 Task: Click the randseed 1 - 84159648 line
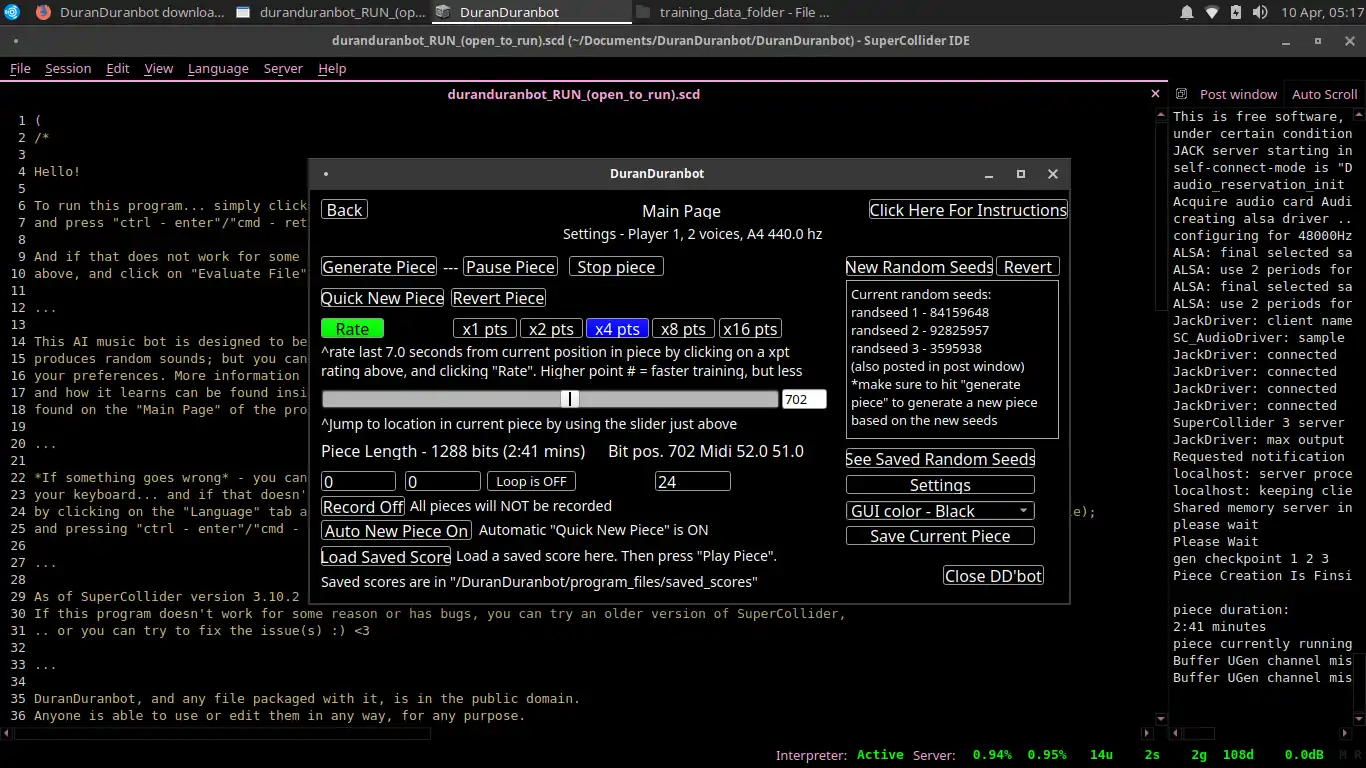point(920,313)
